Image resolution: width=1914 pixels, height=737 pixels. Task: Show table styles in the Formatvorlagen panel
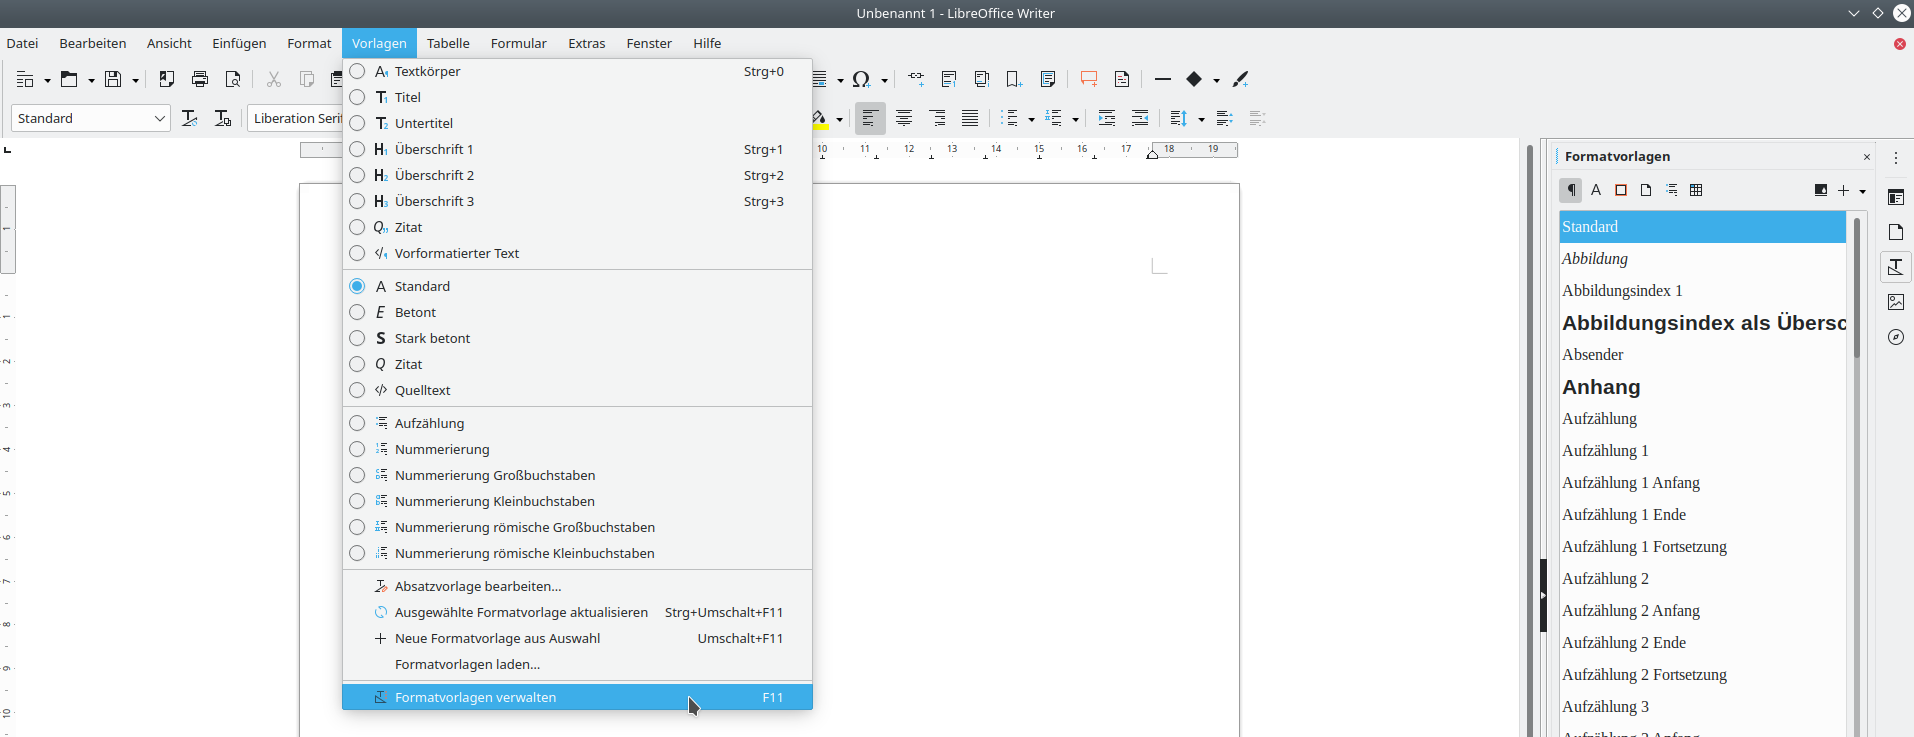[x=1696, y=190]
